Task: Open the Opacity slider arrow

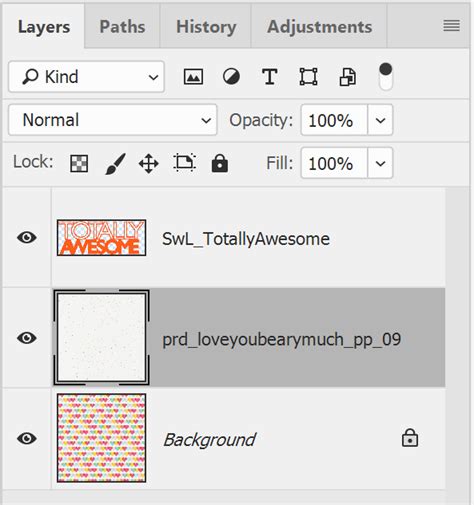Action: 380,120
